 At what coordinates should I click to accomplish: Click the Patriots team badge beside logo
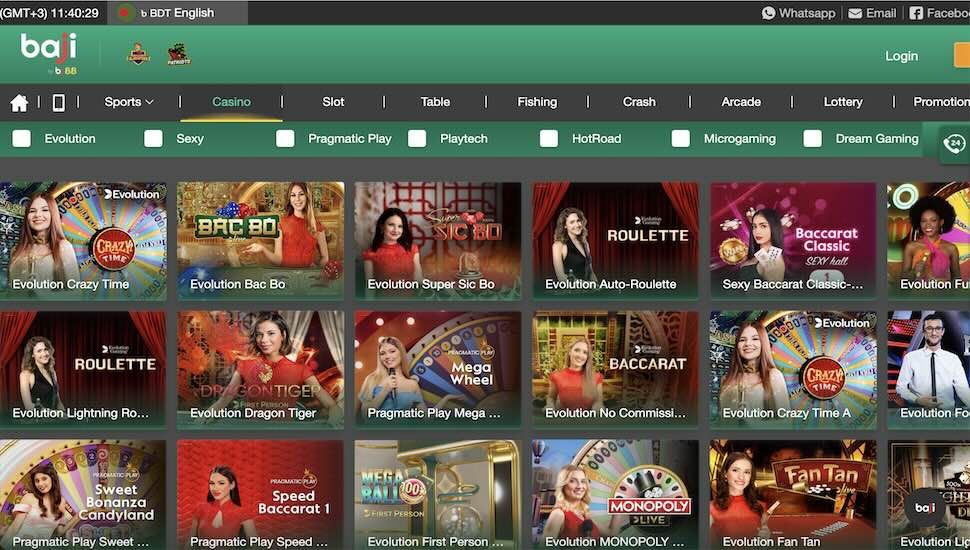179,54
